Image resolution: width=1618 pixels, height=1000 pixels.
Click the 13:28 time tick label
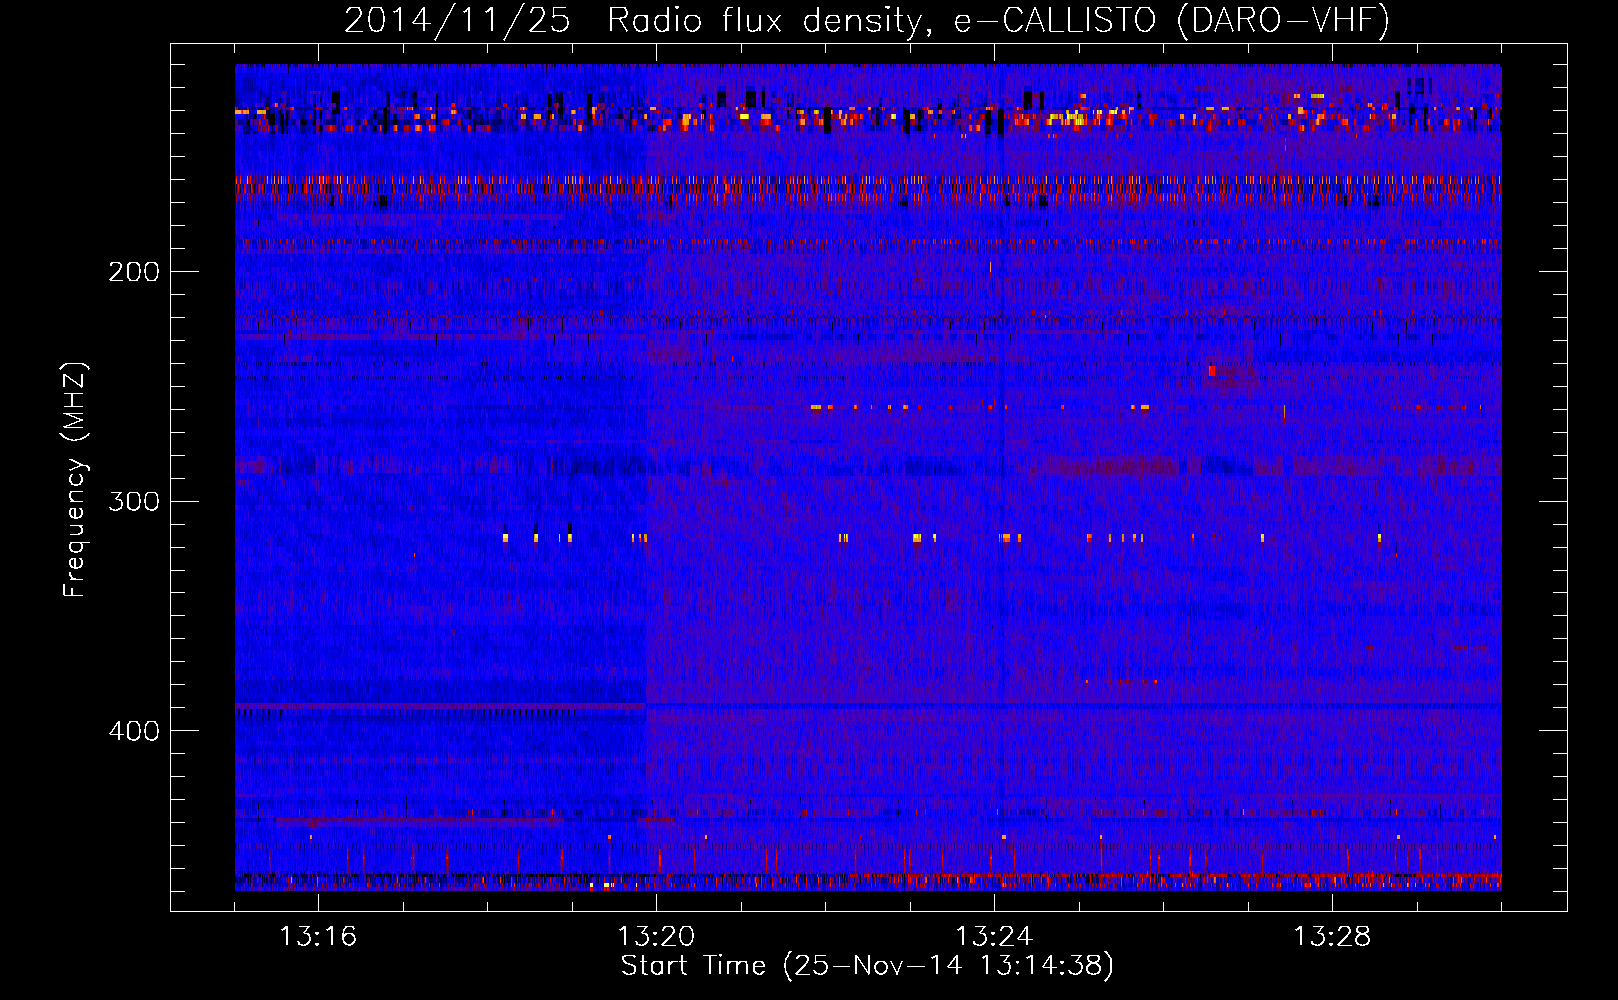pos(1332,937)
